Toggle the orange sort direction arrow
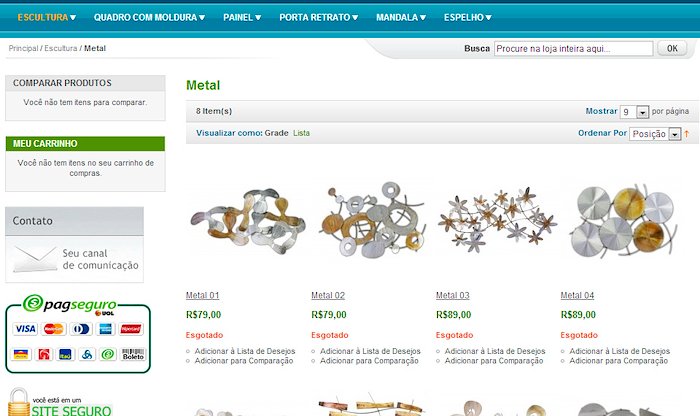The height and width of the screenshot is (416, 700). (x=687, y=133)
